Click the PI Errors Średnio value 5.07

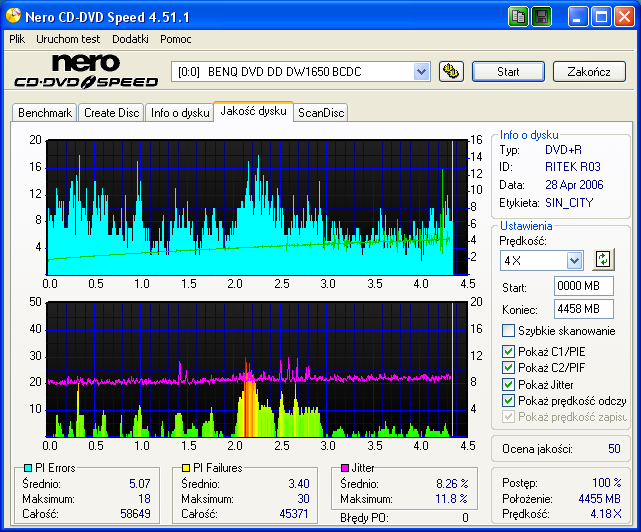[x=140, y=484]
